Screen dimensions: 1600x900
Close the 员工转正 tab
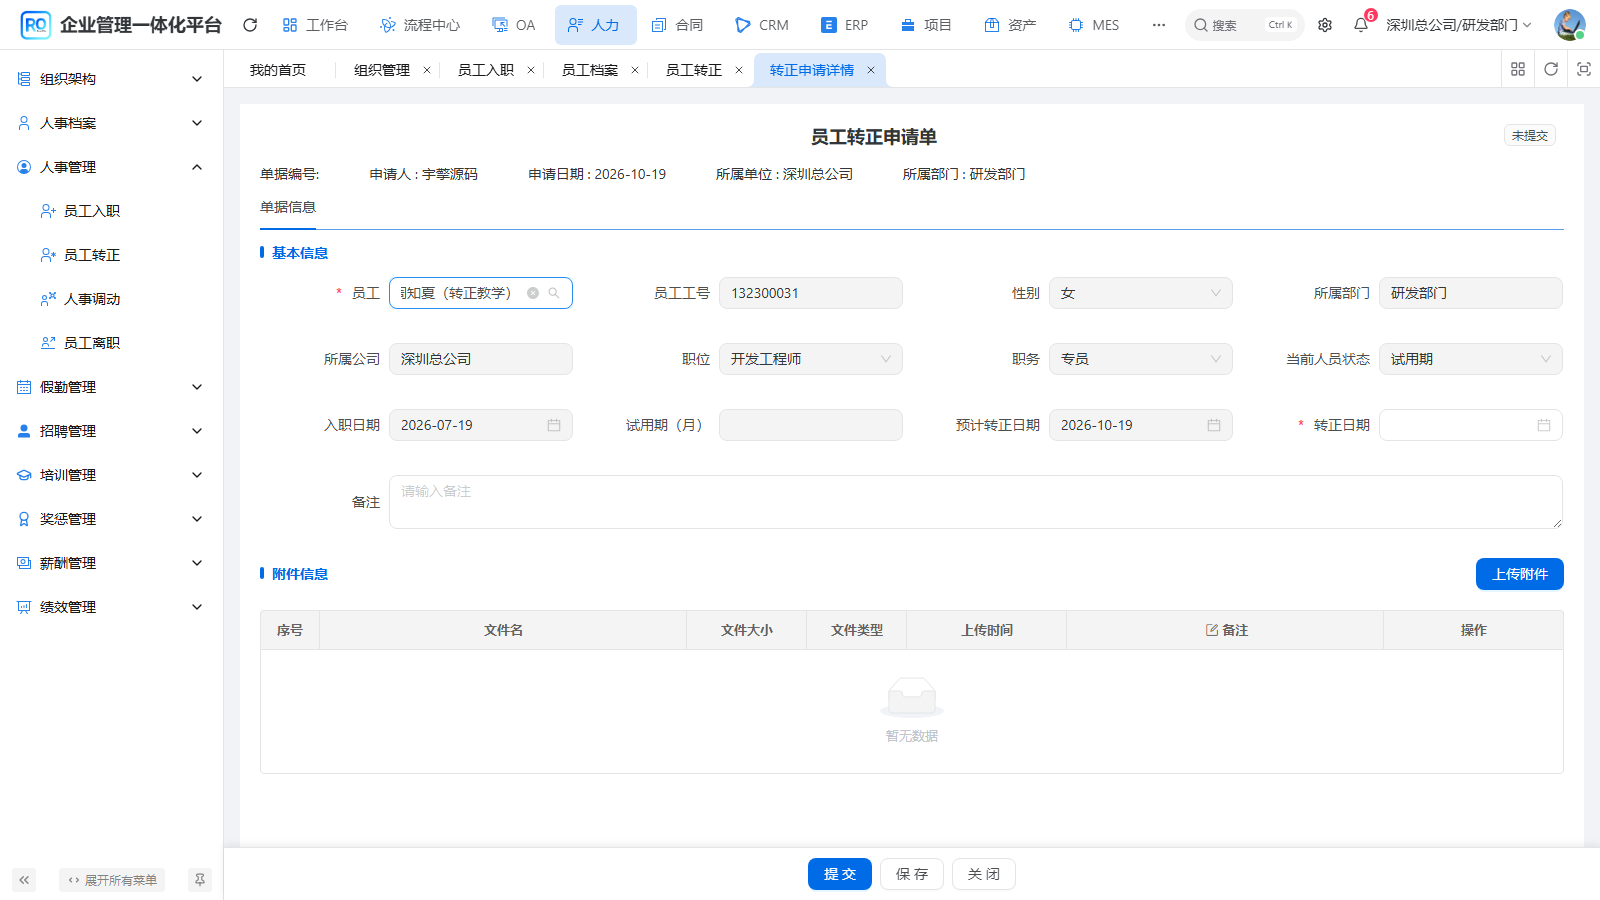739,70
